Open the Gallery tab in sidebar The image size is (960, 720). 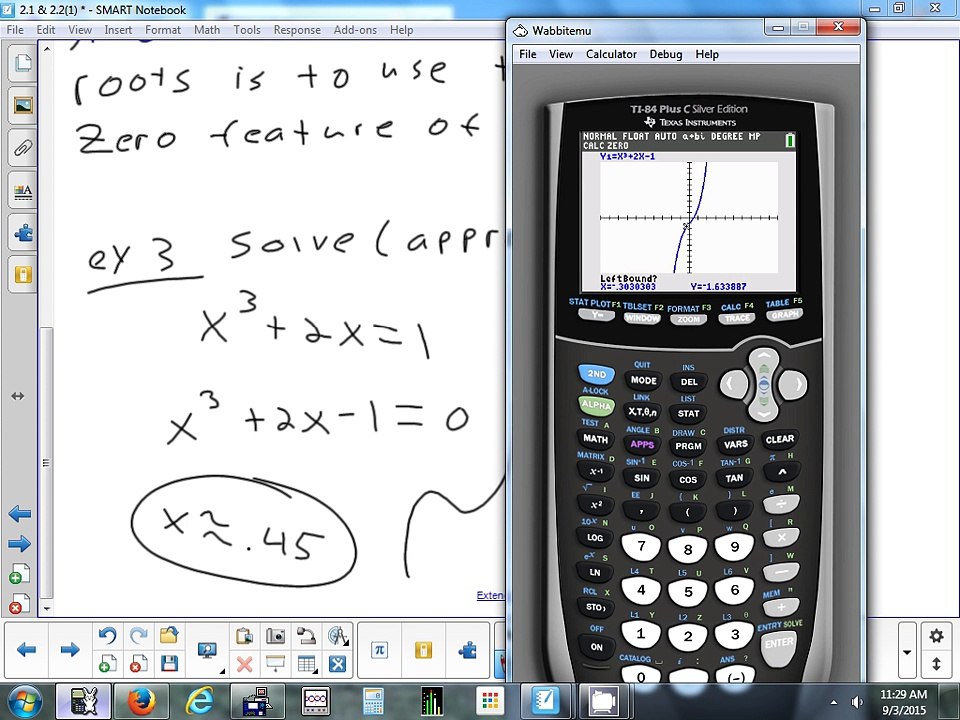[23, 105]
